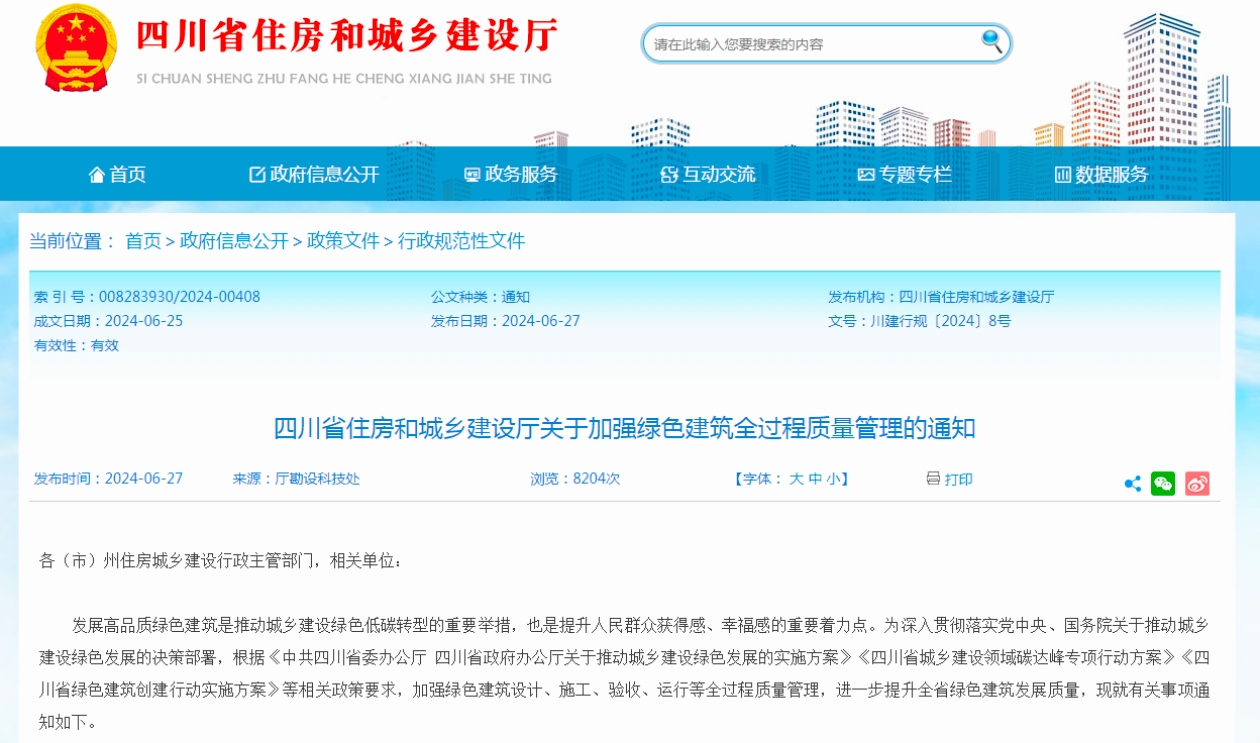Share the article via WeChat icon
Image resolution: width=1260 pixels, height=743 pixels.
[1163, 484]
